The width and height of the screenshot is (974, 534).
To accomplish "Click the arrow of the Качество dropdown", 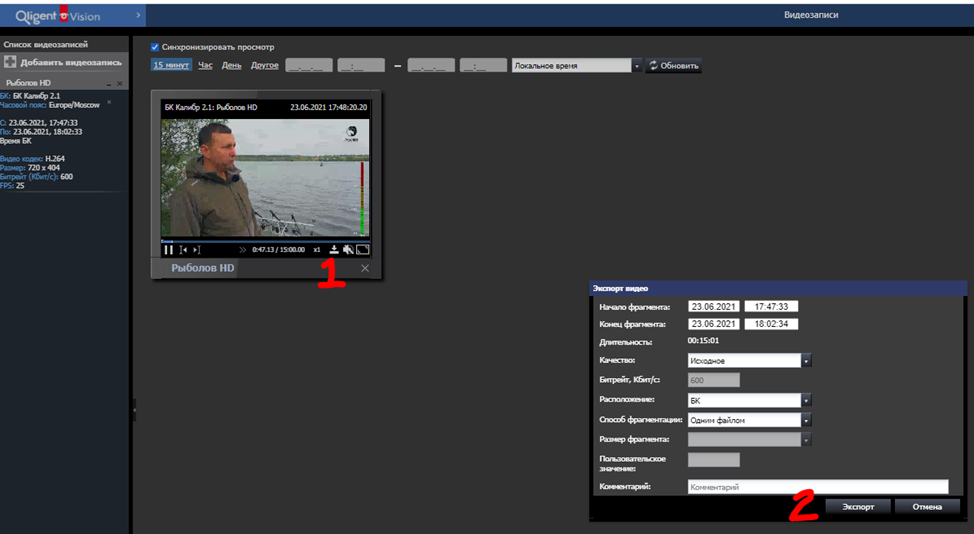I will point(806,361).
